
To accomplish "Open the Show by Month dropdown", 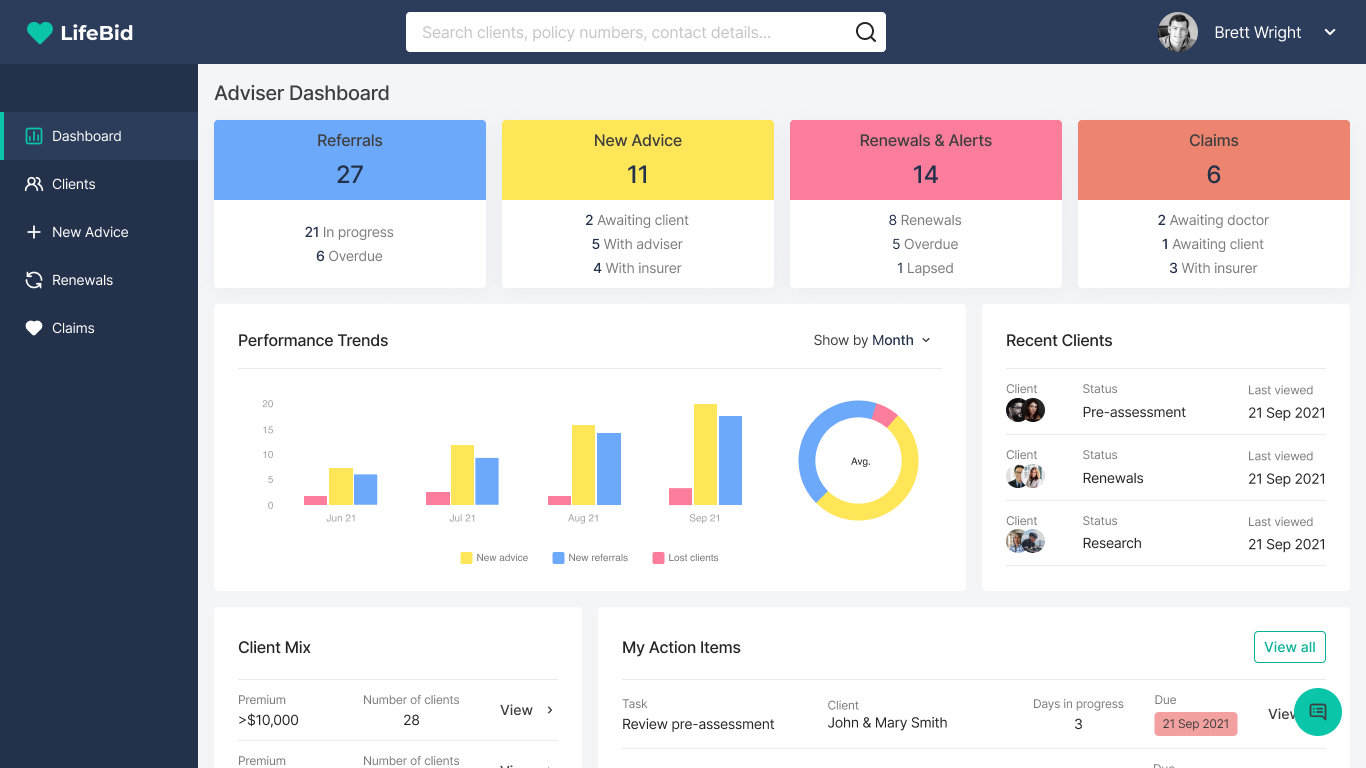I will coord(899,340).
